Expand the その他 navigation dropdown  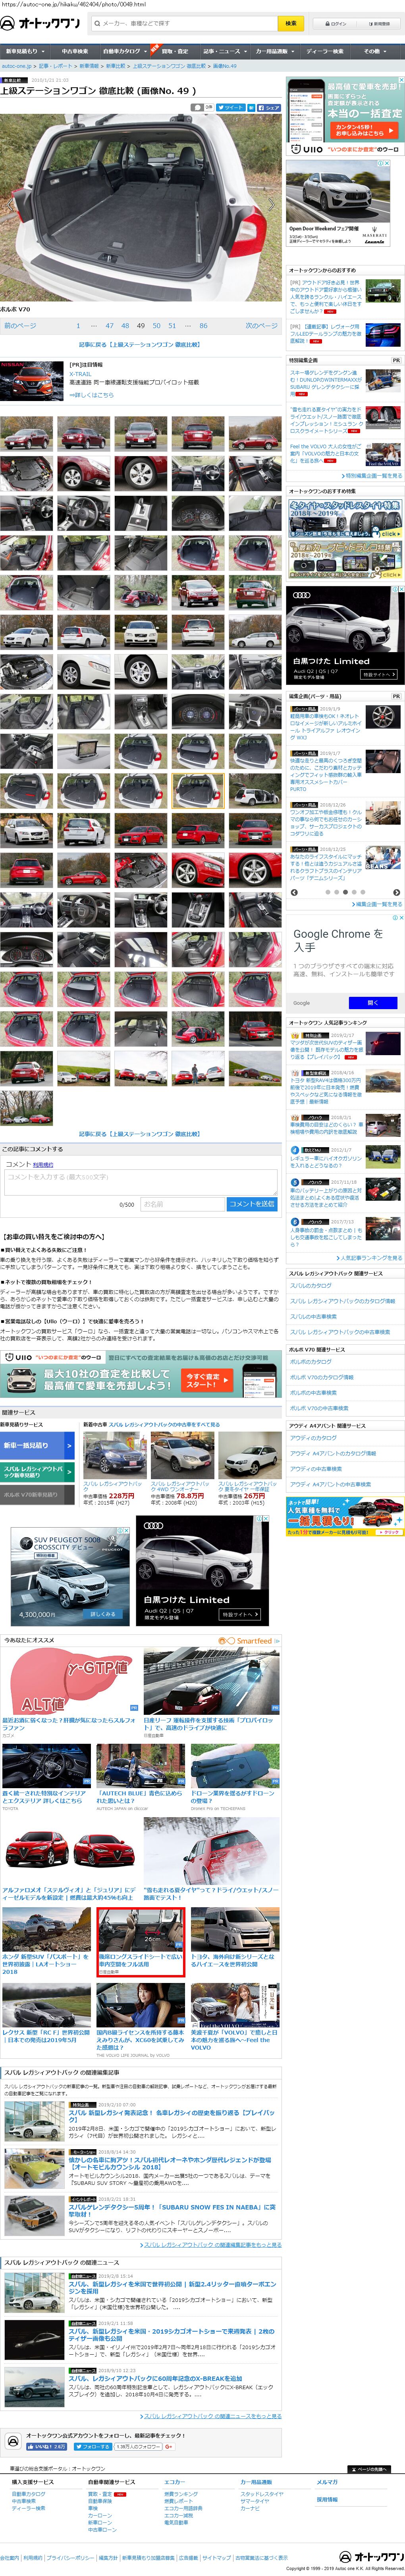pos(375,51)
